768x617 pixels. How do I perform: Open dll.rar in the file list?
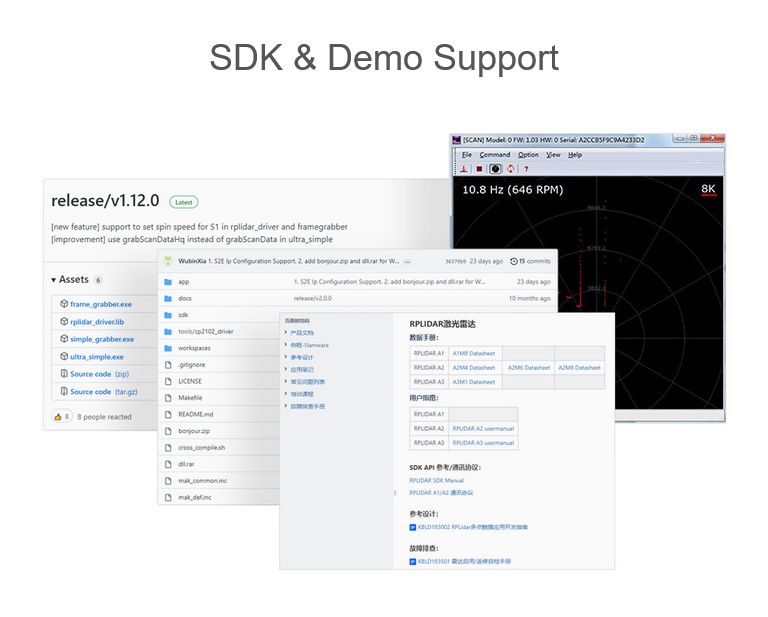click(x=186, y=464)
